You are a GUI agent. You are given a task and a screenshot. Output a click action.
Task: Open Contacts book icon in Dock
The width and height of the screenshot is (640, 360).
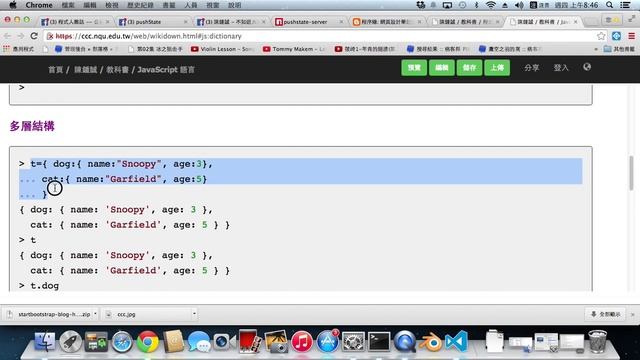click(x=174, y=341)
